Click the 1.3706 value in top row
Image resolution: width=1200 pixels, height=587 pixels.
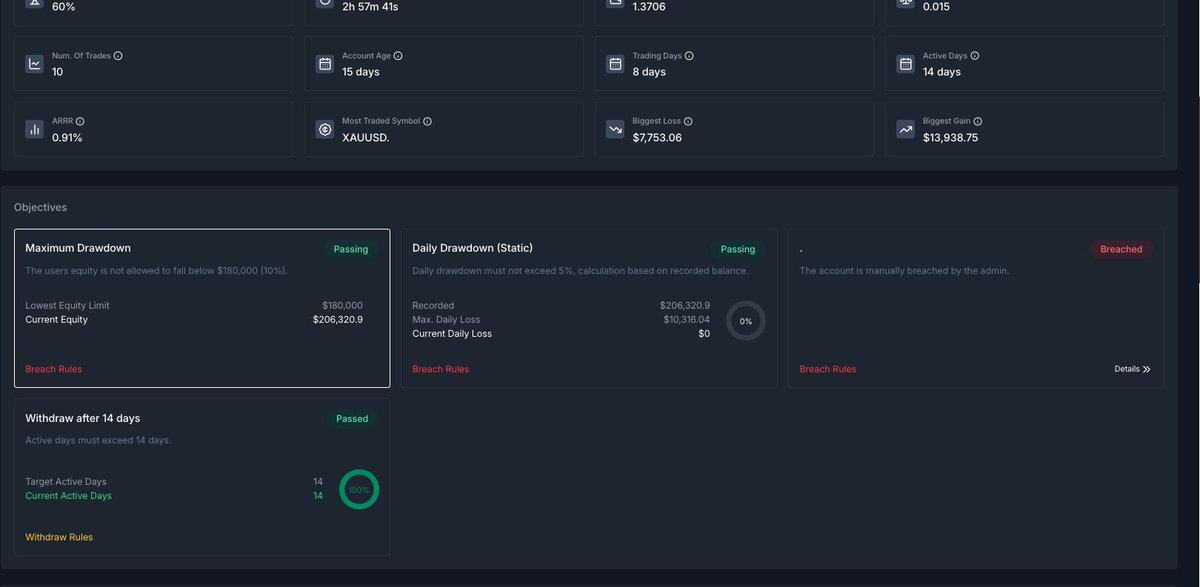click(x=649, y=6)
